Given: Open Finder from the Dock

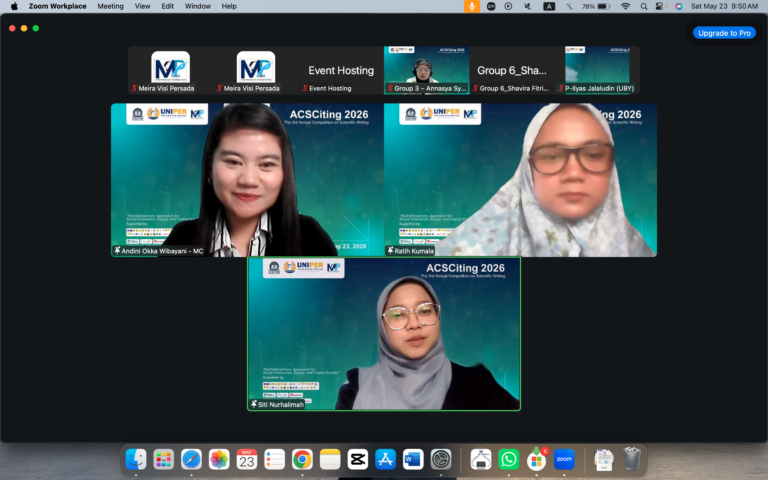Looking at the screenshot, I should click(x=136, y=459).
